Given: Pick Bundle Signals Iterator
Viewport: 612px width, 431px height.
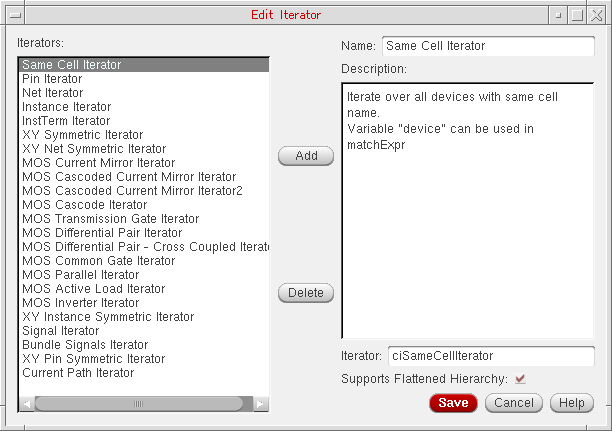Looking at the screenshot, I should tap(144, 345).
